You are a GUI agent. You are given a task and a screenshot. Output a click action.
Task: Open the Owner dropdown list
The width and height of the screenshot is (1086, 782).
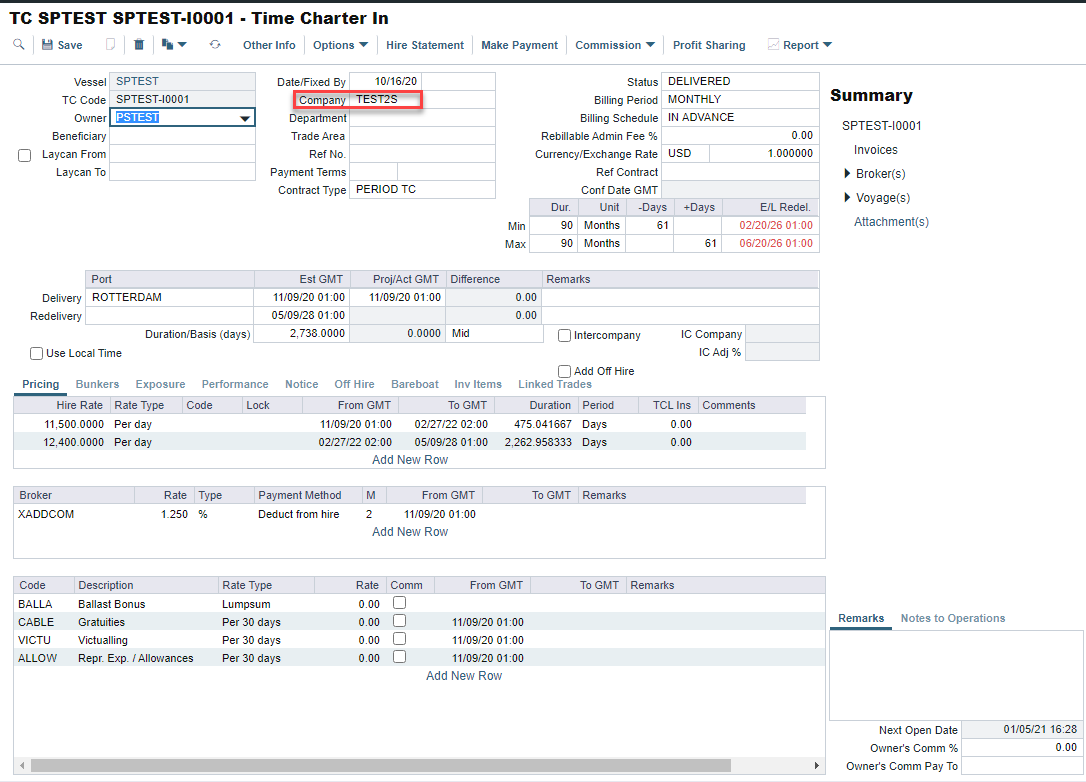[x=244, y=118]
